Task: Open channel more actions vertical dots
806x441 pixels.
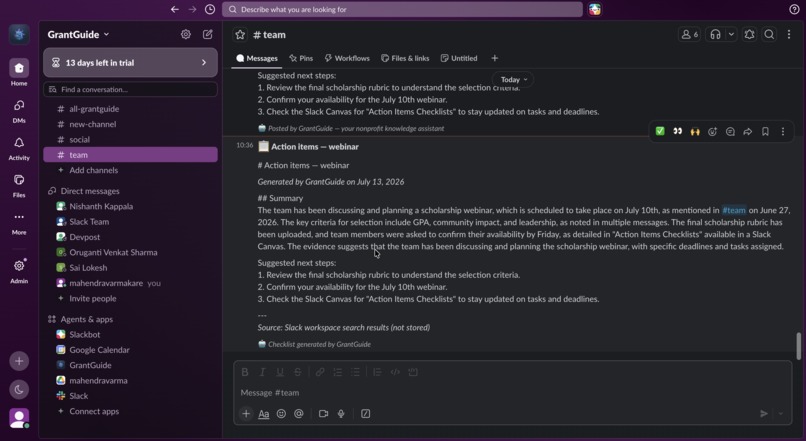Action: (789, 34)
